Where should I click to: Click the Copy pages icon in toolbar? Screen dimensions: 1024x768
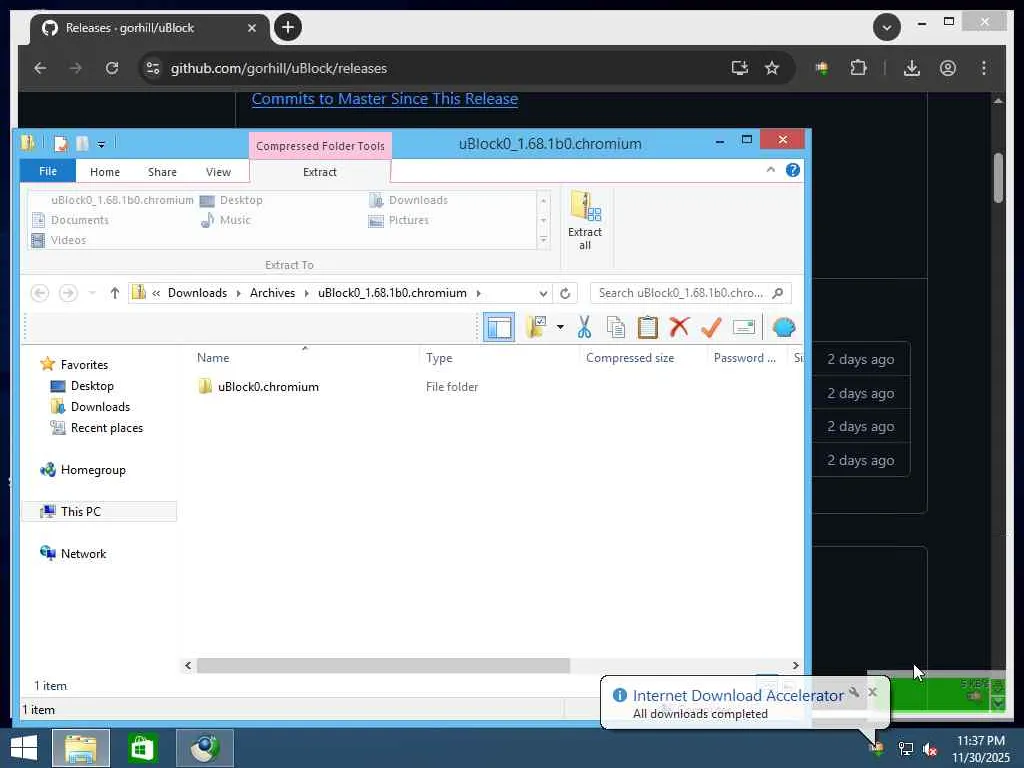point(616,327)
